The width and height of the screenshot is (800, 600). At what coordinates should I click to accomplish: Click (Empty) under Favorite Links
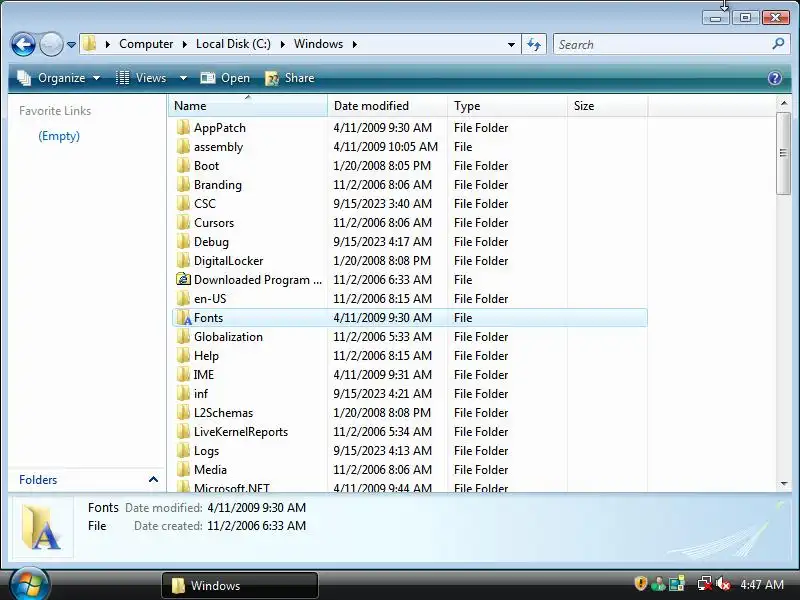[59, 136]
